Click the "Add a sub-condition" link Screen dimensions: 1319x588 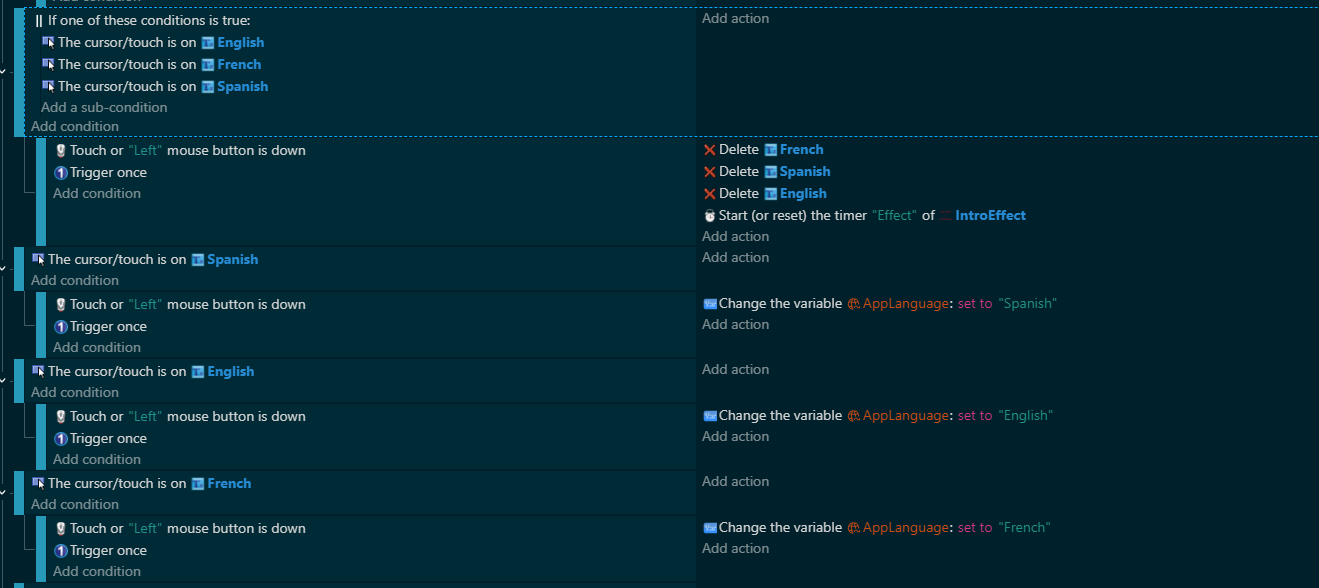coord(104,107)
